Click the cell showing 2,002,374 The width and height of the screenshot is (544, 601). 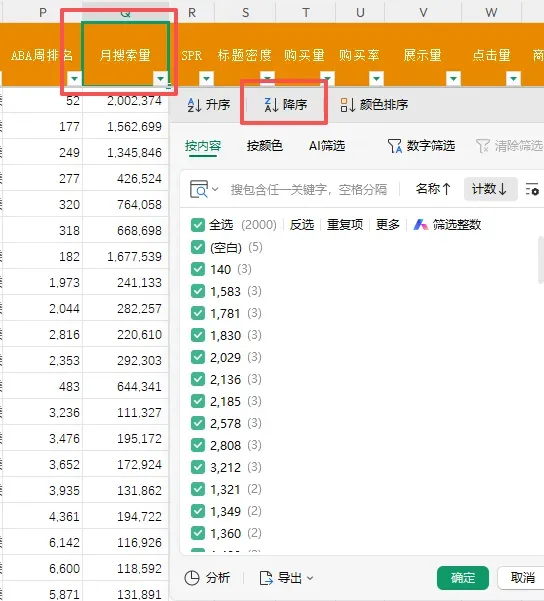coord(125,100)
